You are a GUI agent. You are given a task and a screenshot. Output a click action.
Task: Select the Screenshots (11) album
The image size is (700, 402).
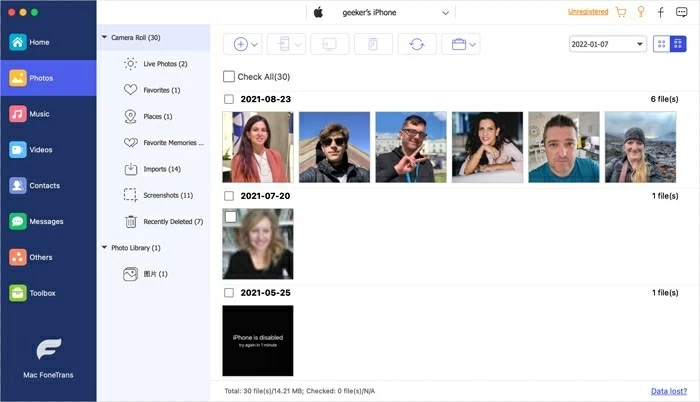click(x=165, y=195)
